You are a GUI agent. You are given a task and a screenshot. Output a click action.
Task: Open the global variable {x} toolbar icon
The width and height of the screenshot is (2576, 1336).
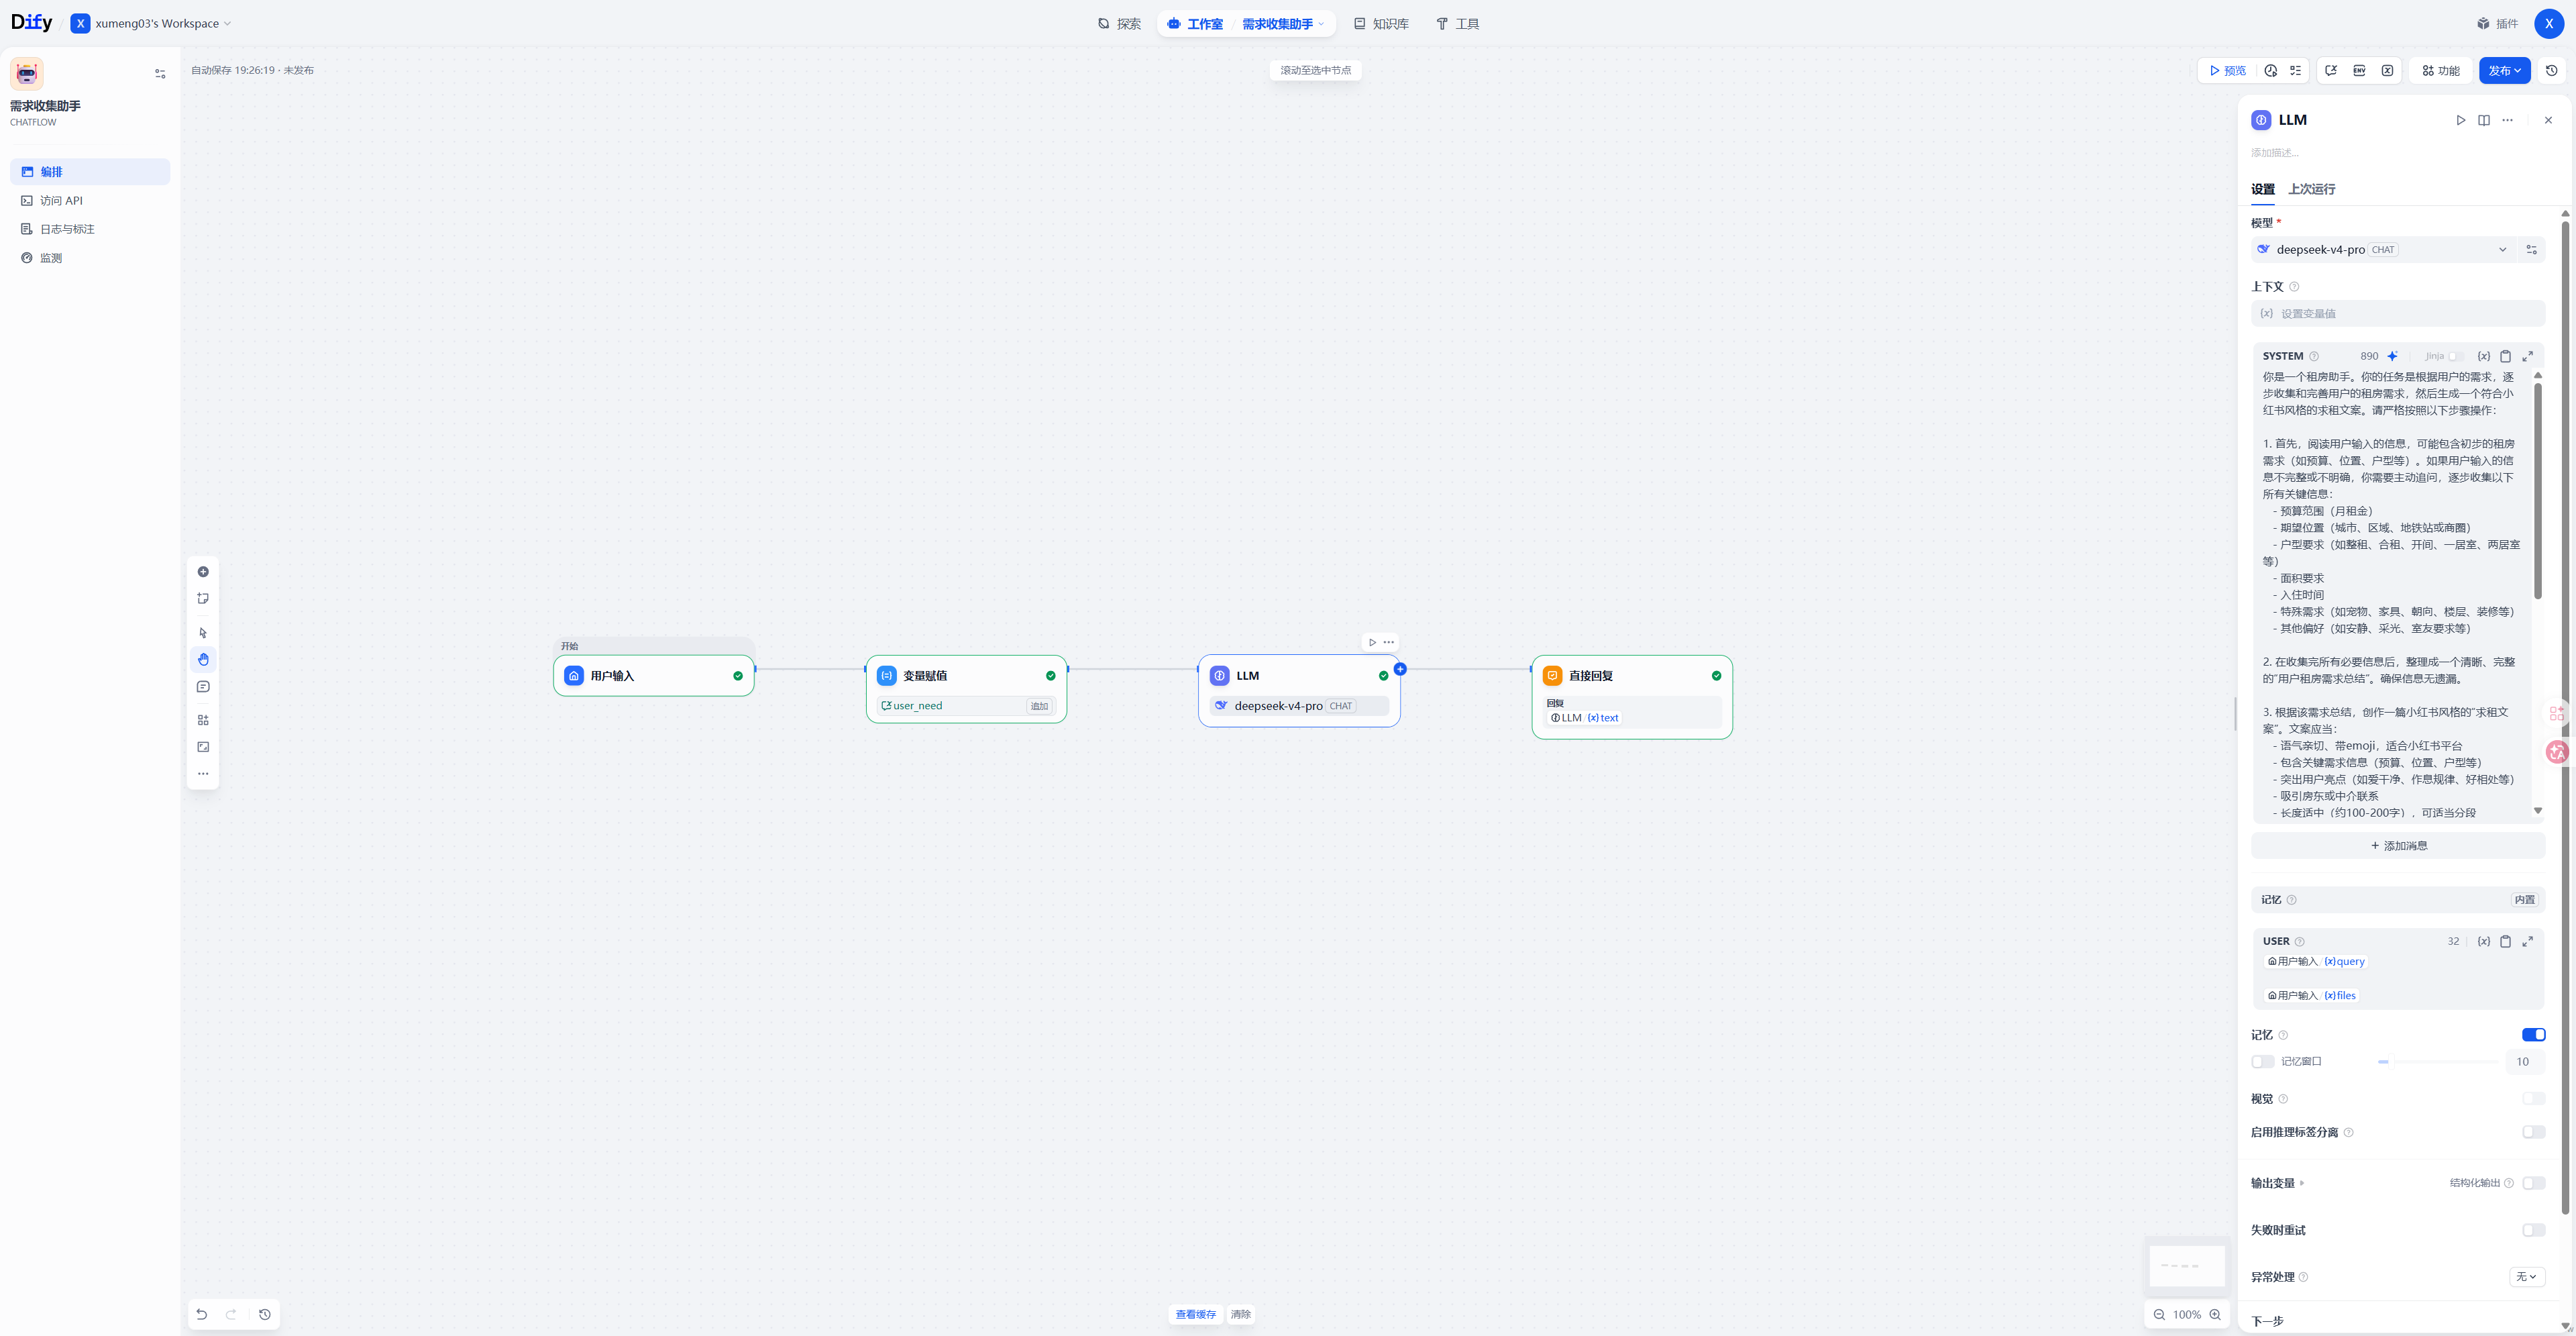coord(2387,70)
